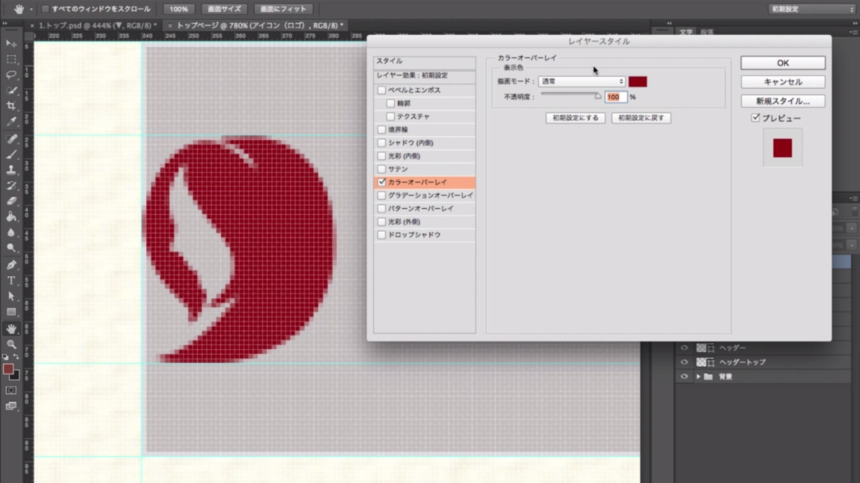Viewport: 860px width, 483px height.
Task: Select the Blur tool
Action: (x=11, y=232)
